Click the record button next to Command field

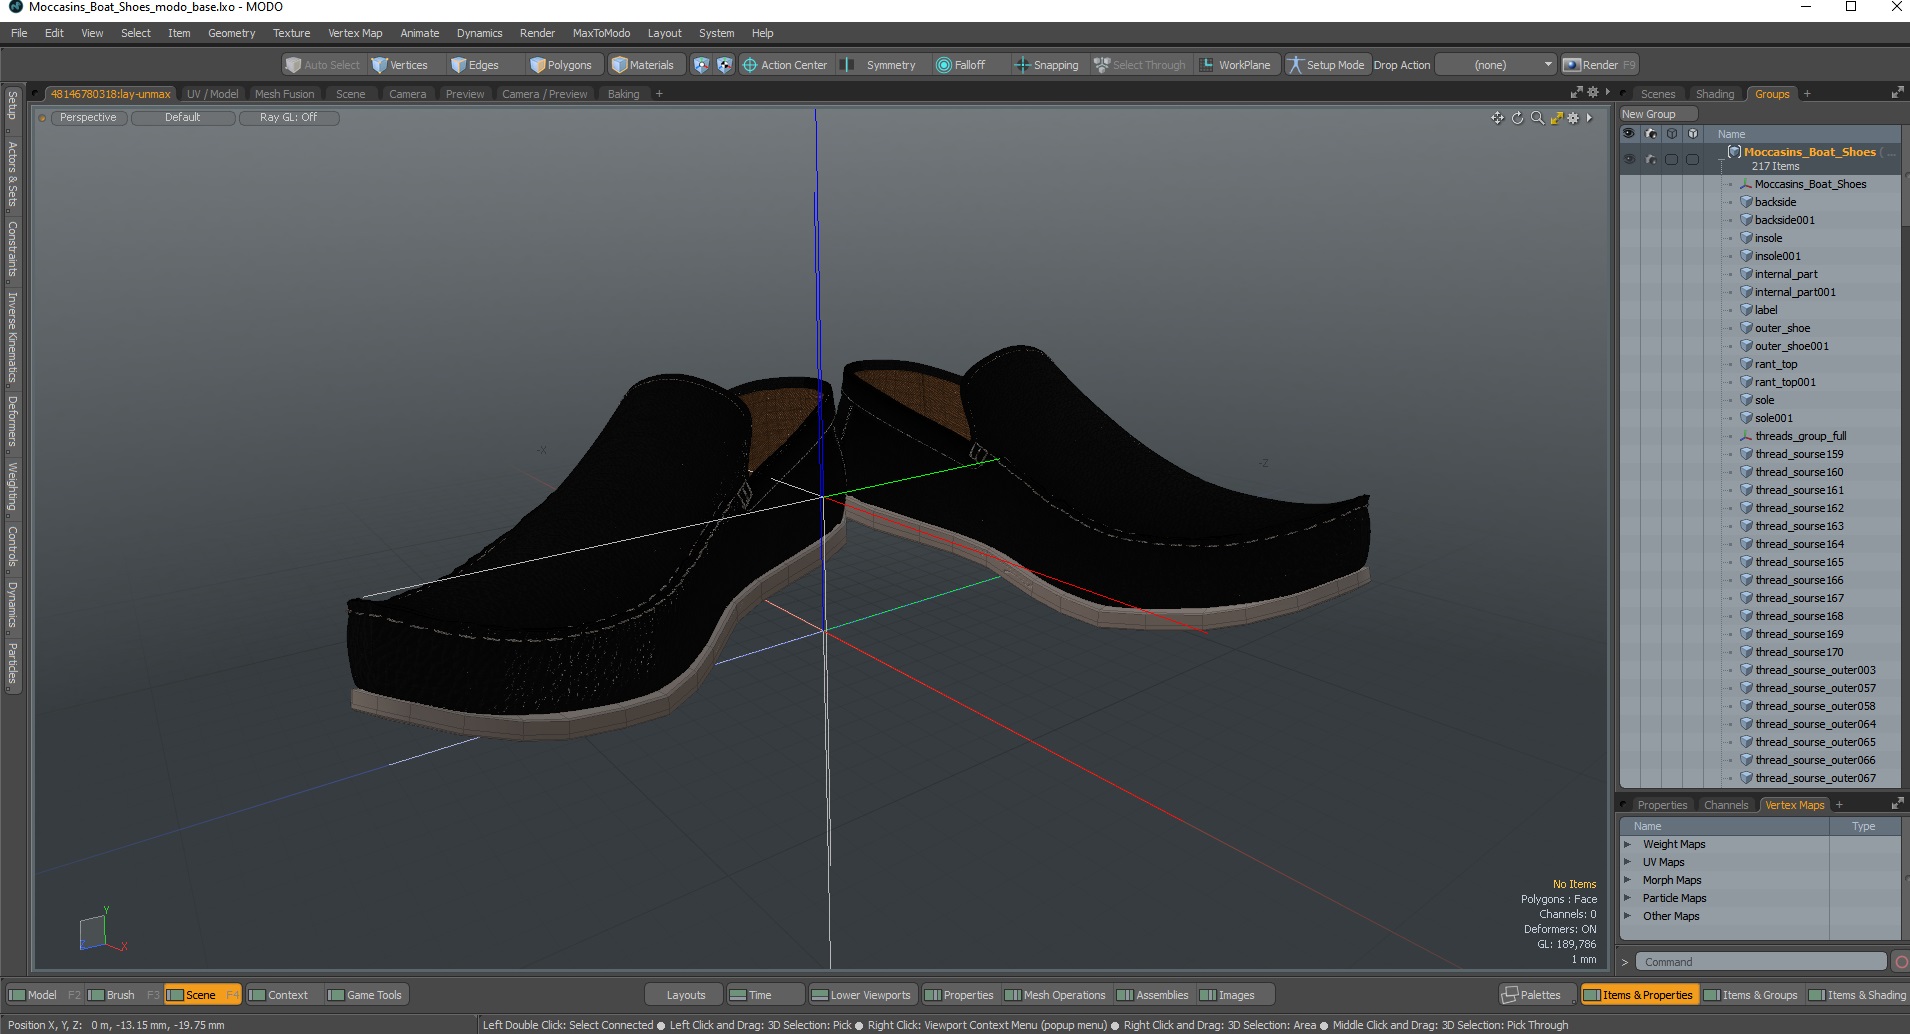point(1901,962)
